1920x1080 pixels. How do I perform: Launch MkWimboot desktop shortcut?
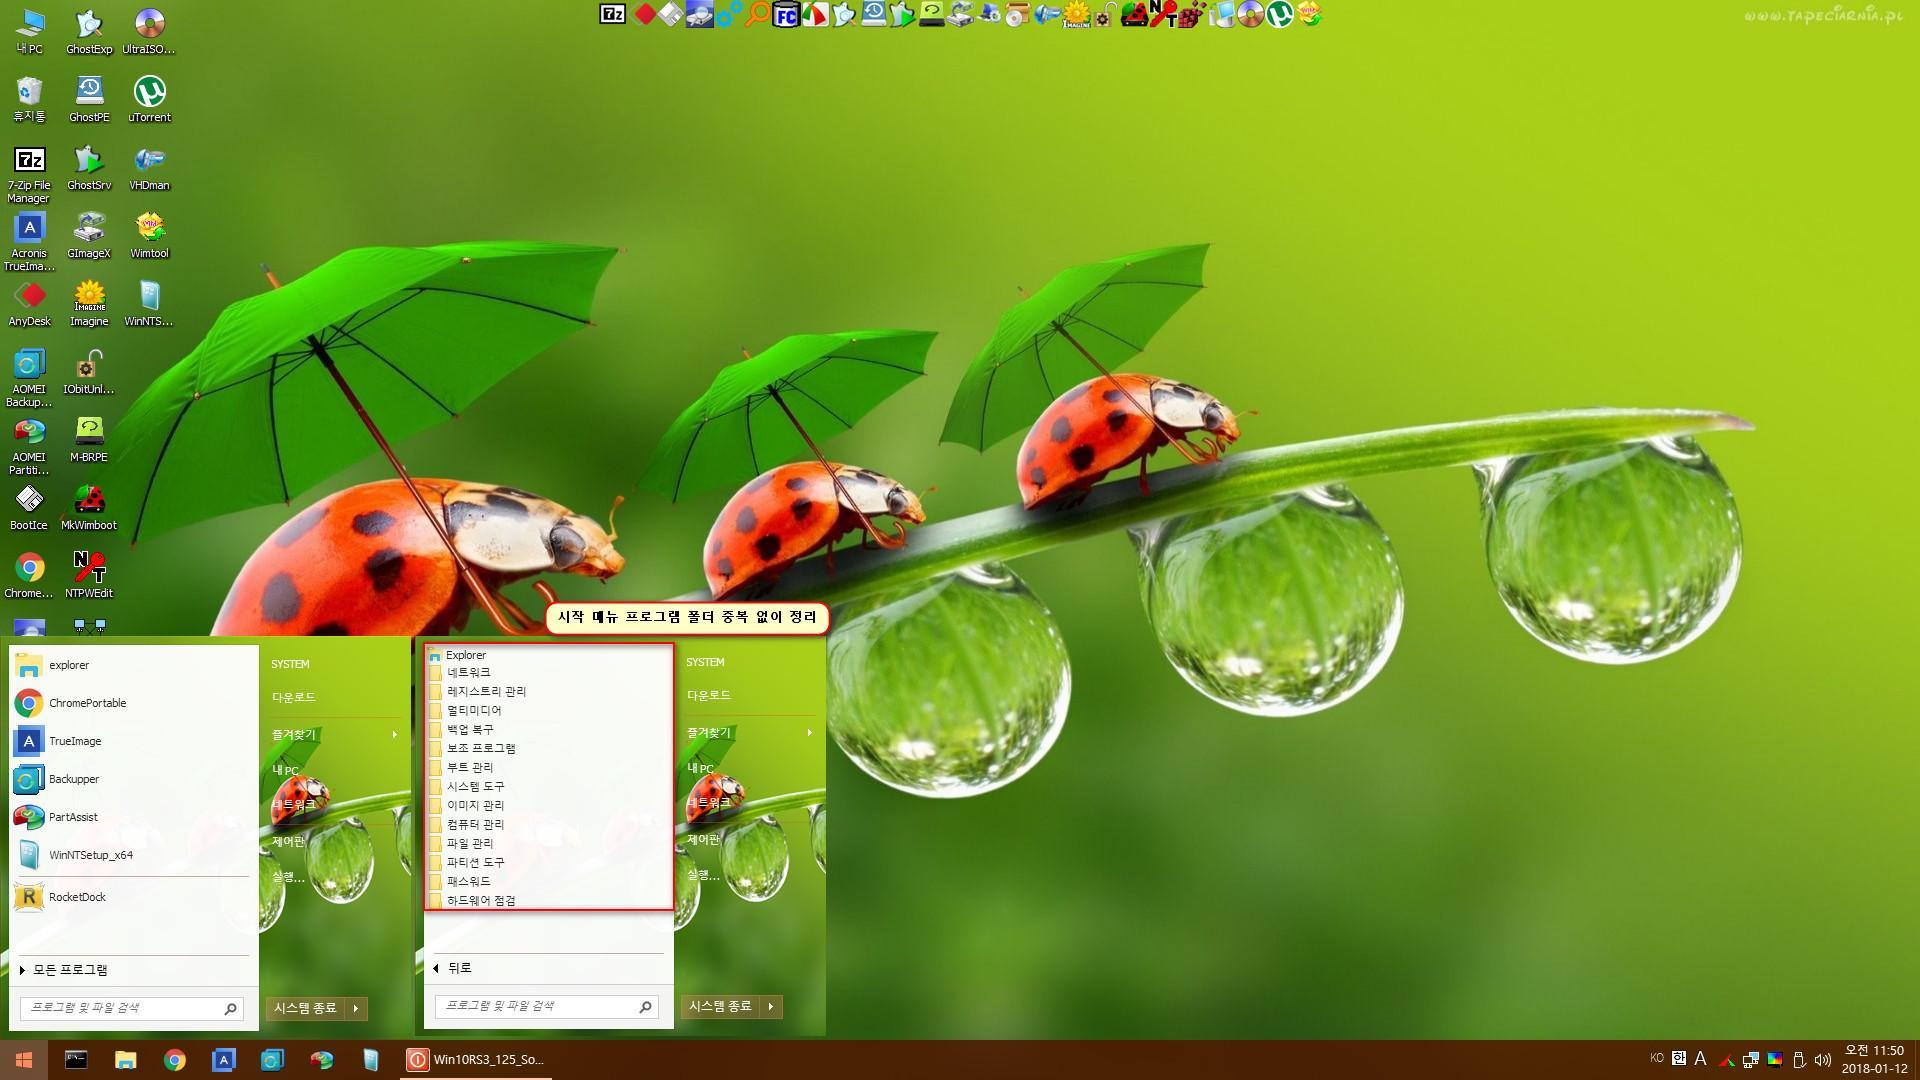click(89, 508)
